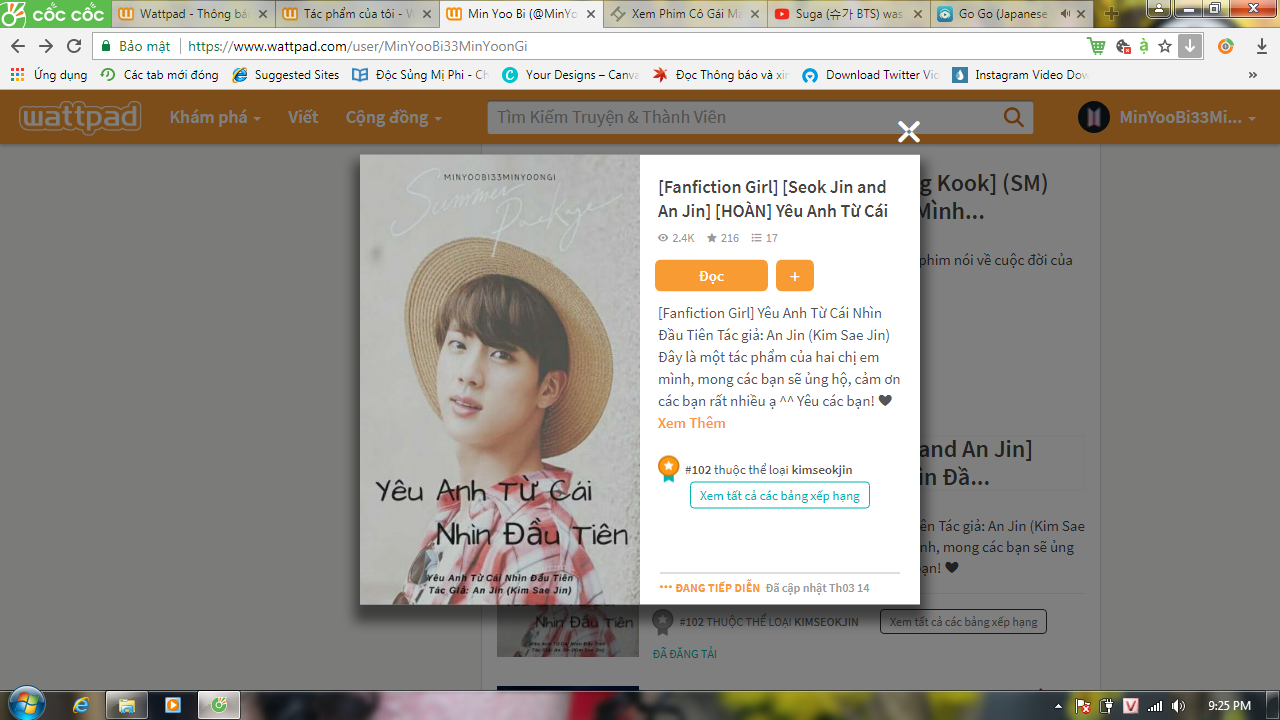Show hidden system tray icons

click(x=1058, y=706)
